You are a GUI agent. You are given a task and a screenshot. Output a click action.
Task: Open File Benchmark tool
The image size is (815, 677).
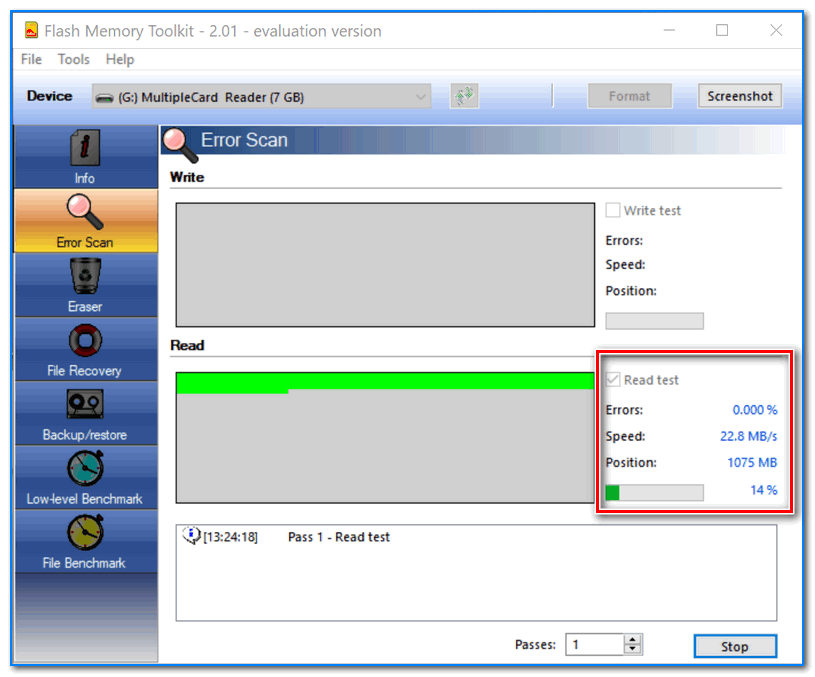86,541
